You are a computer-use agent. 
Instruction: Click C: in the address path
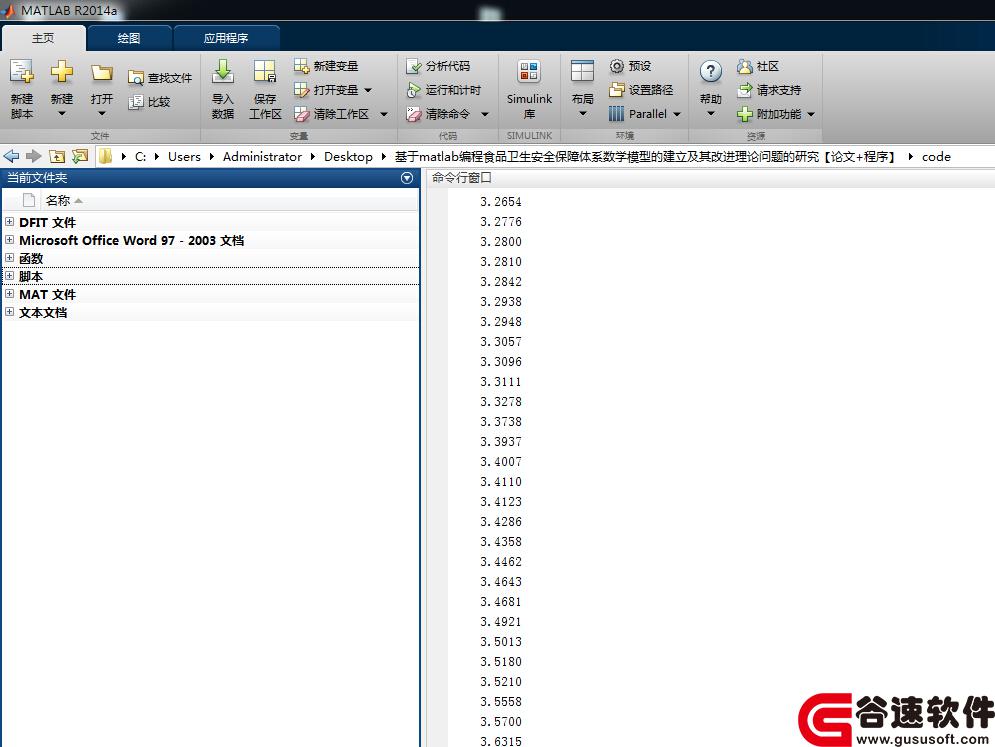coord(140,157)
